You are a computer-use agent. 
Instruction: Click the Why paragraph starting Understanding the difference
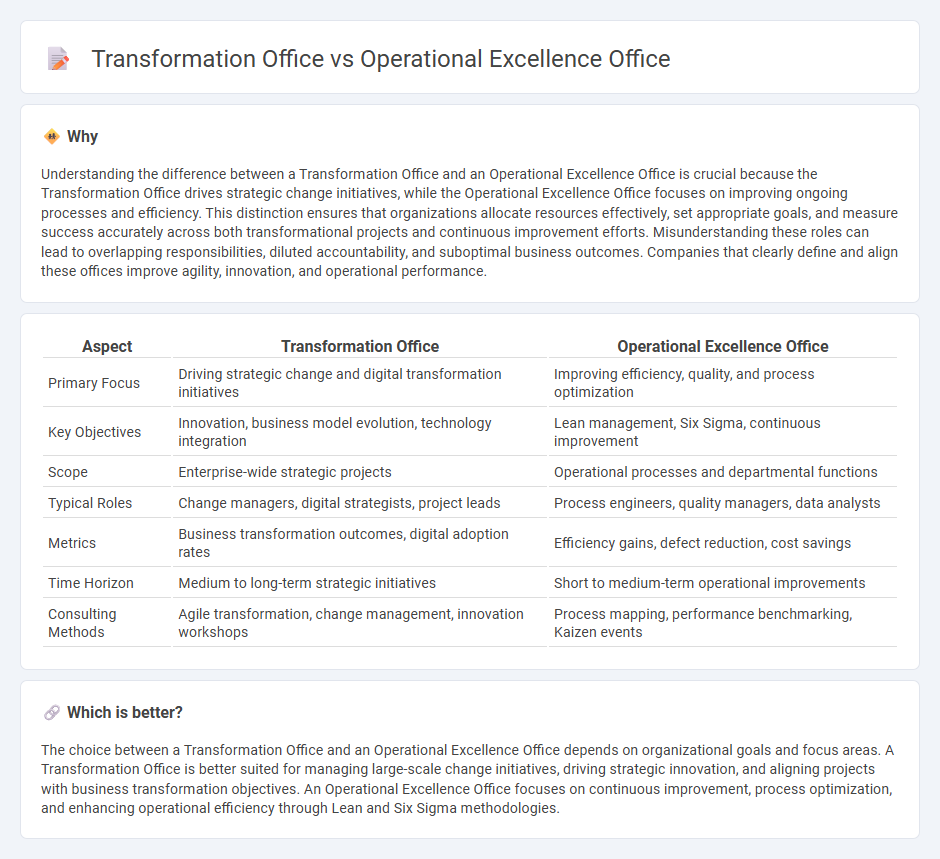469,222
